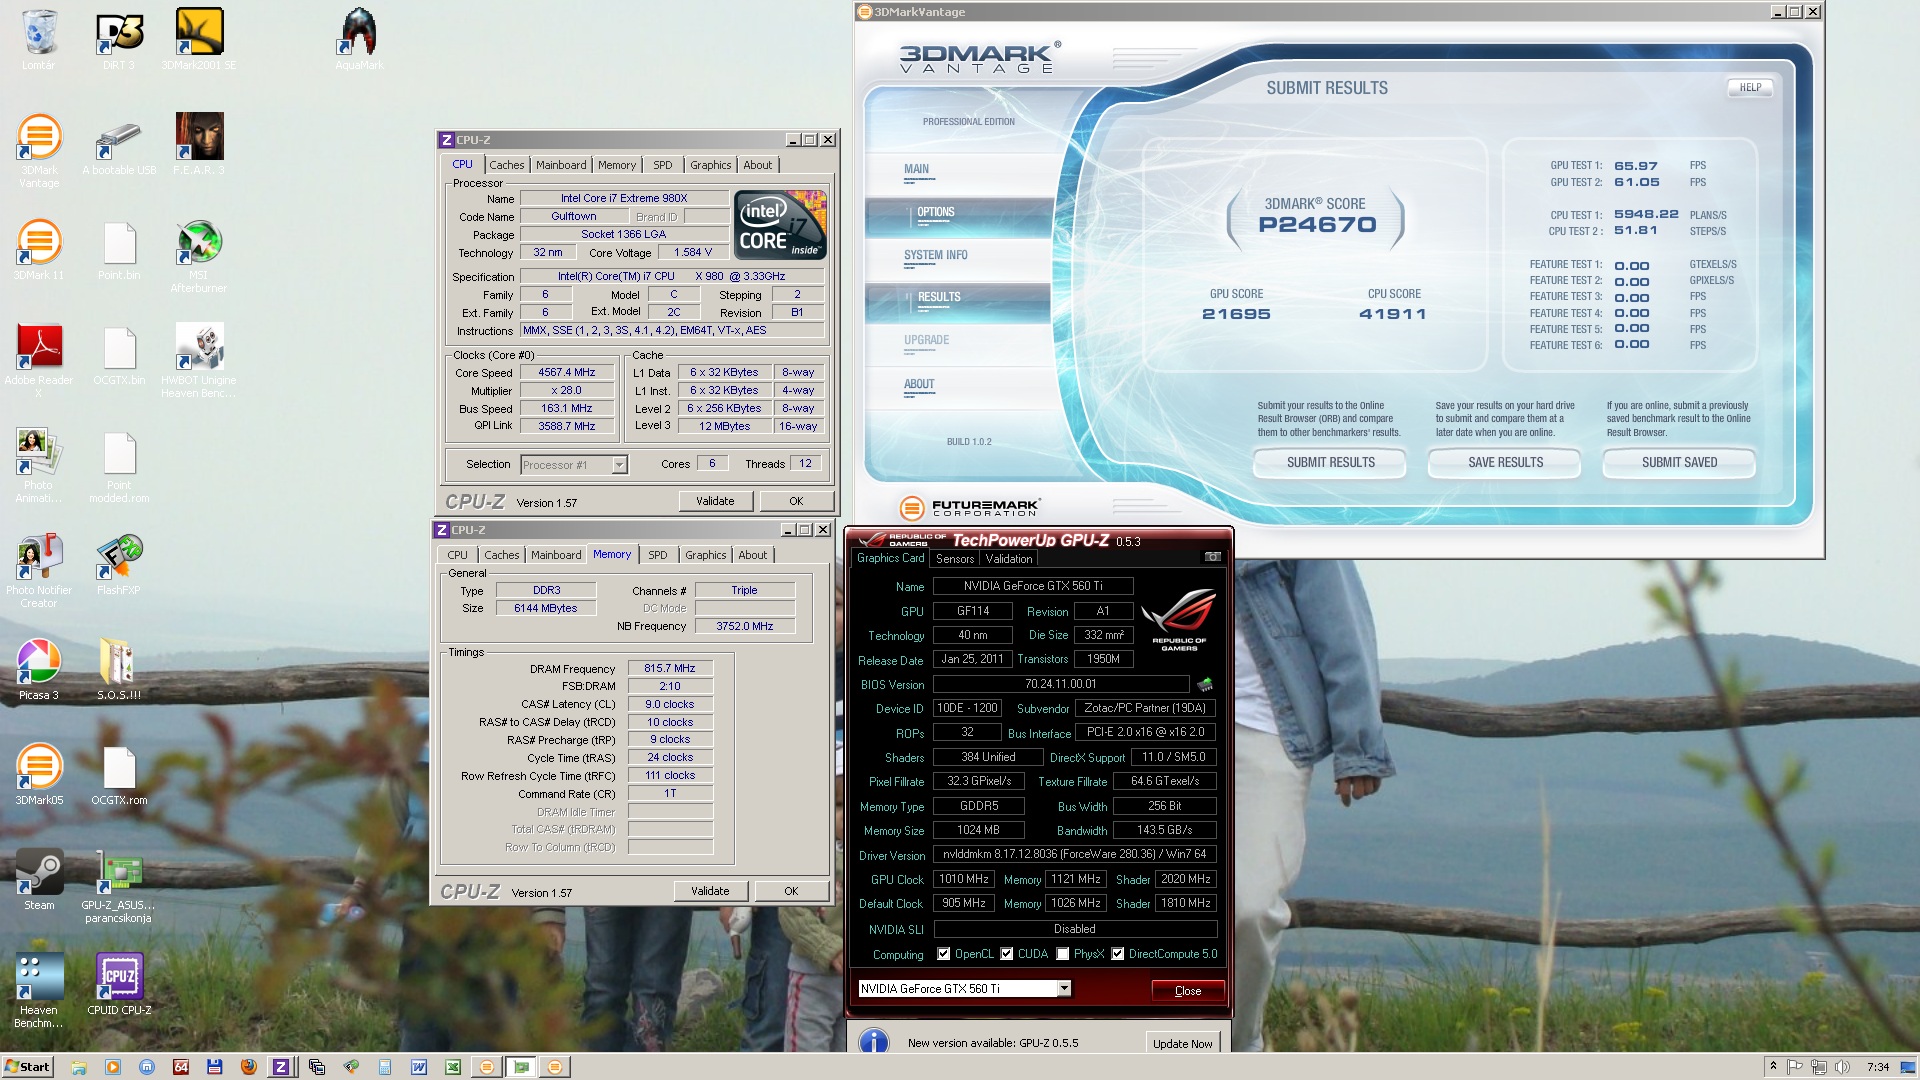Switch to Sensors tab in GPU-Z
Viewport: 1920px width, 1080px height.
point(954,559)
